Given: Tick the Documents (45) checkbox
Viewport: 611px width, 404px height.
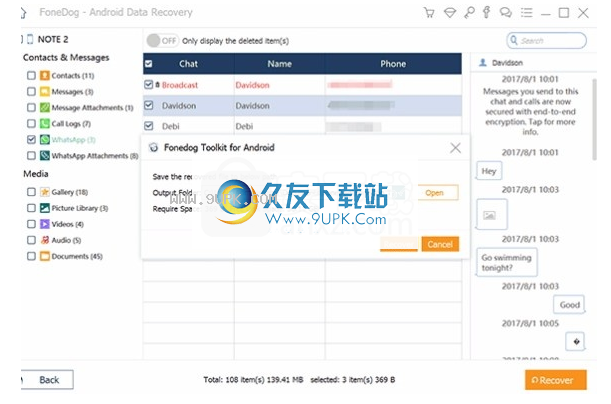Looking at the screenshot, I should [31, 256].
